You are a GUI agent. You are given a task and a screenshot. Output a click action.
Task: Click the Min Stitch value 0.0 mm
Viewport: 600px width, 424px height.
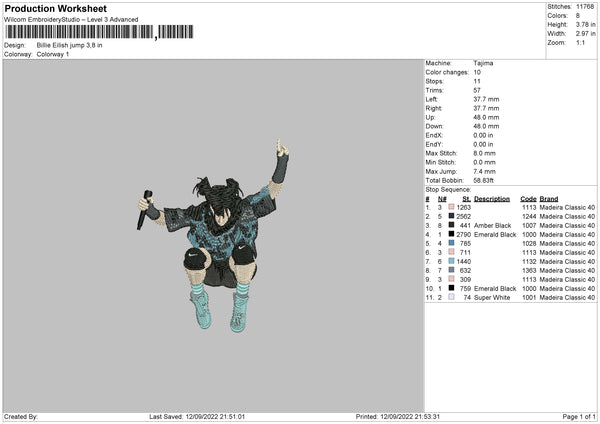[484, 162]
